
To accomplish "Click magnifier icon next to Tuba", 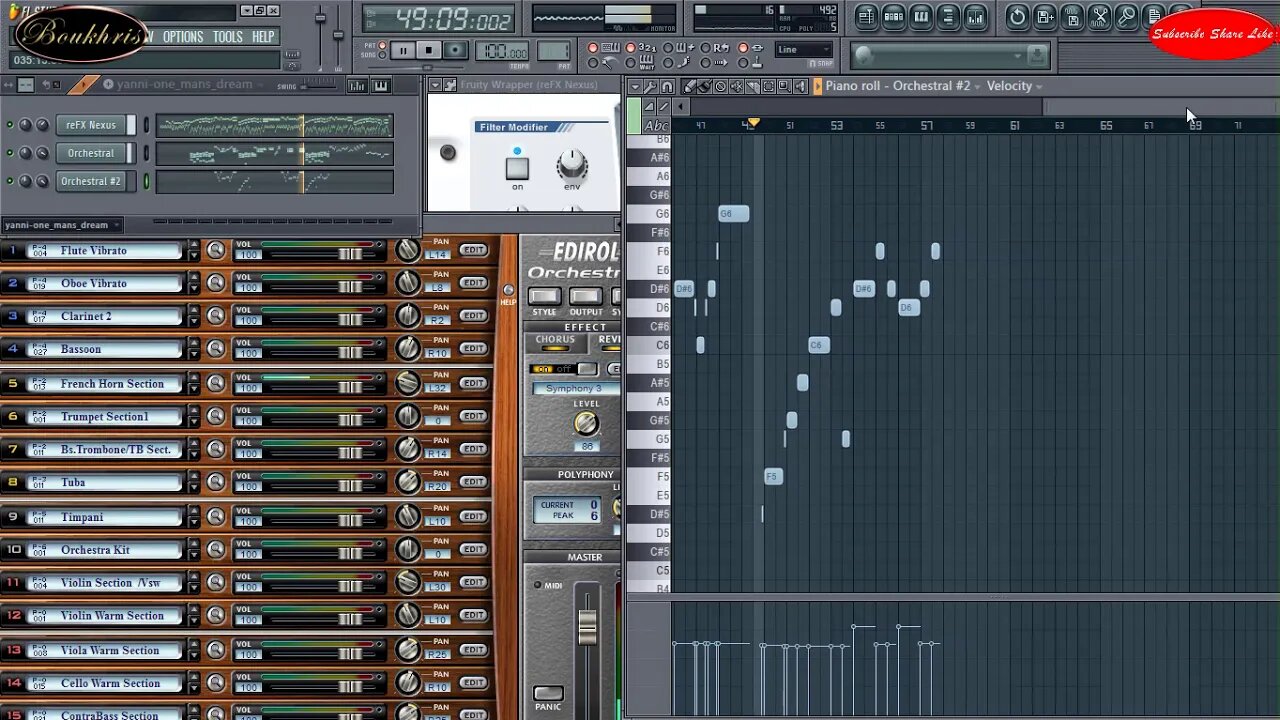I will click(216, 482).
